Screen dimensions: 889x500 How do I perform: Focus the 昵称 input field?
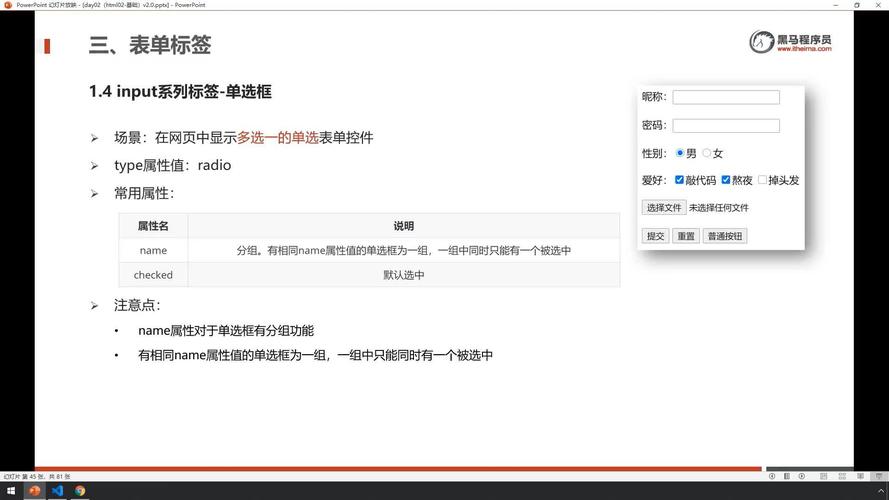(726, 98)
